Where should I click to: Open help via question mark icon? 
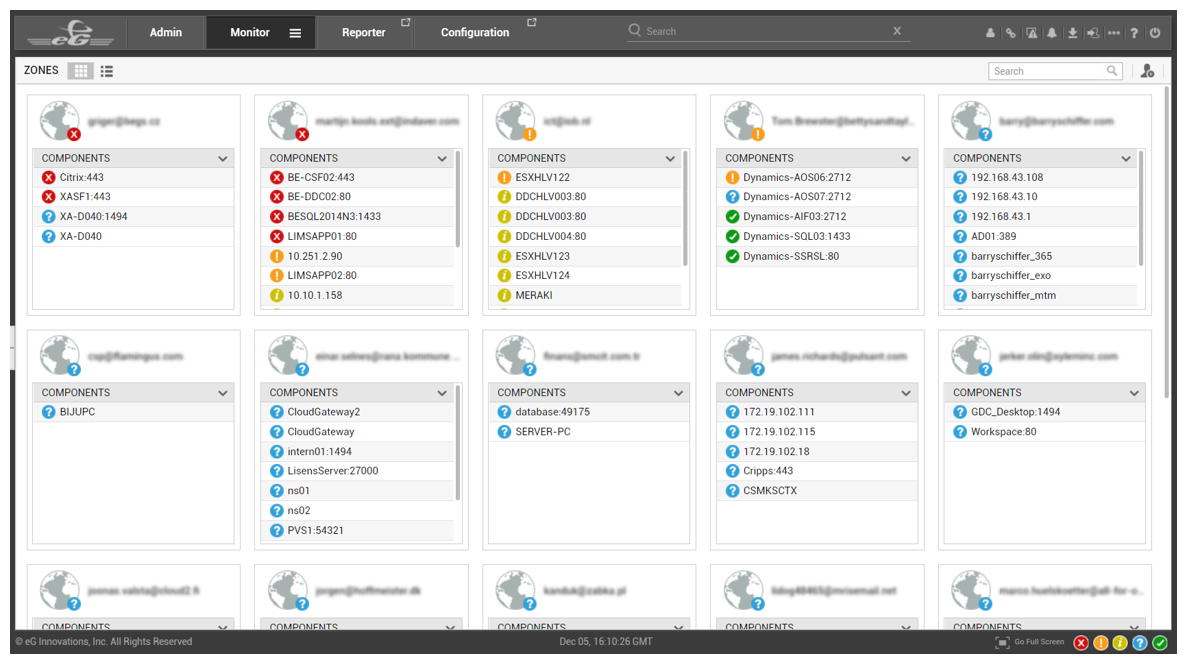coord(1134,33)
